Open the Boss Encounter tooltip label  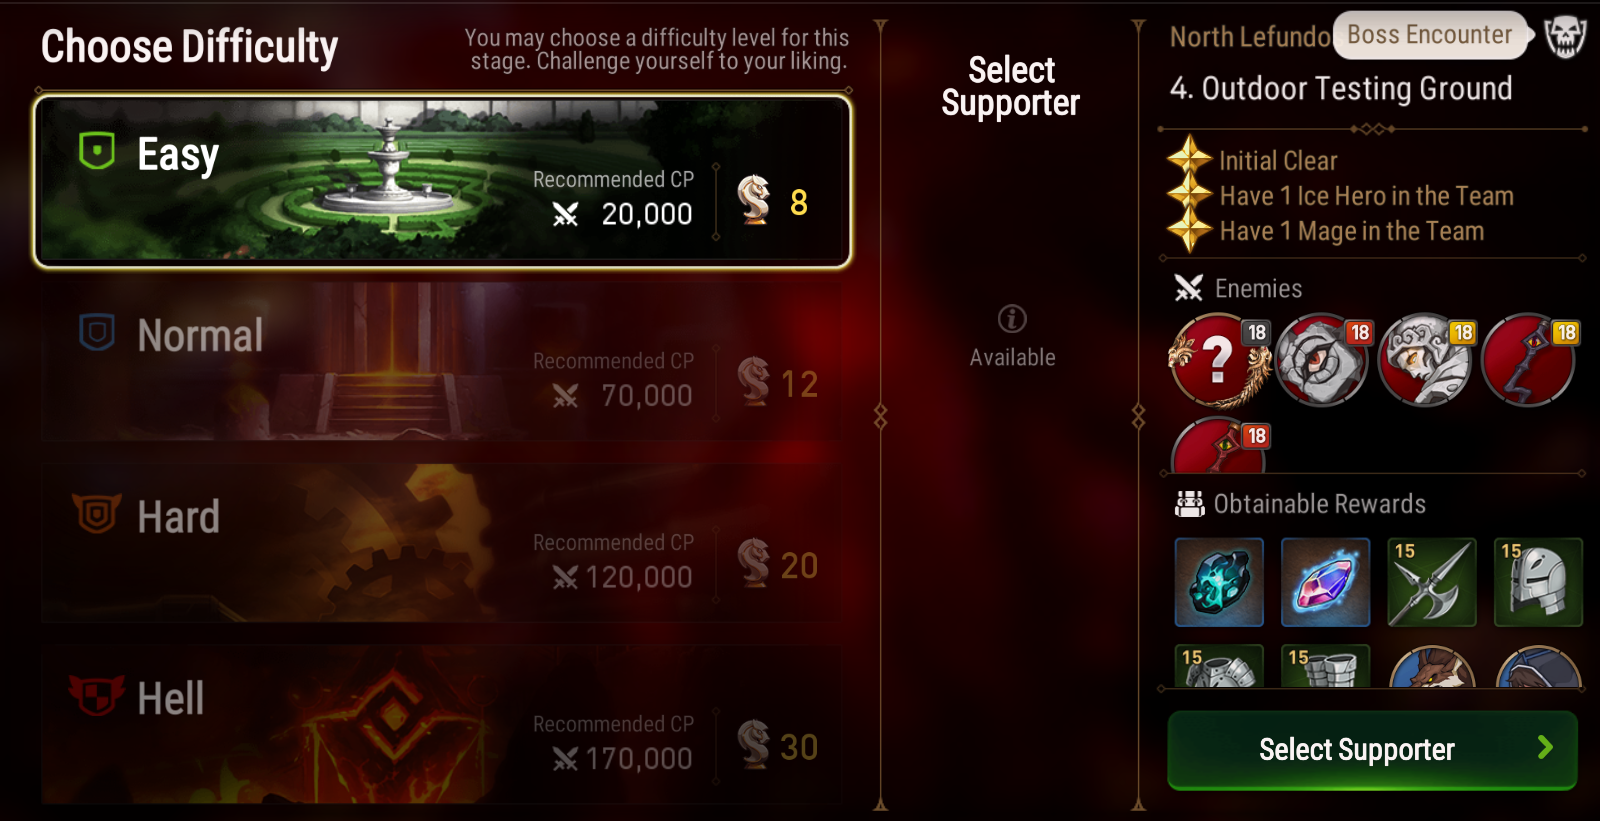pyautogui.click(x=1430, y=36)
